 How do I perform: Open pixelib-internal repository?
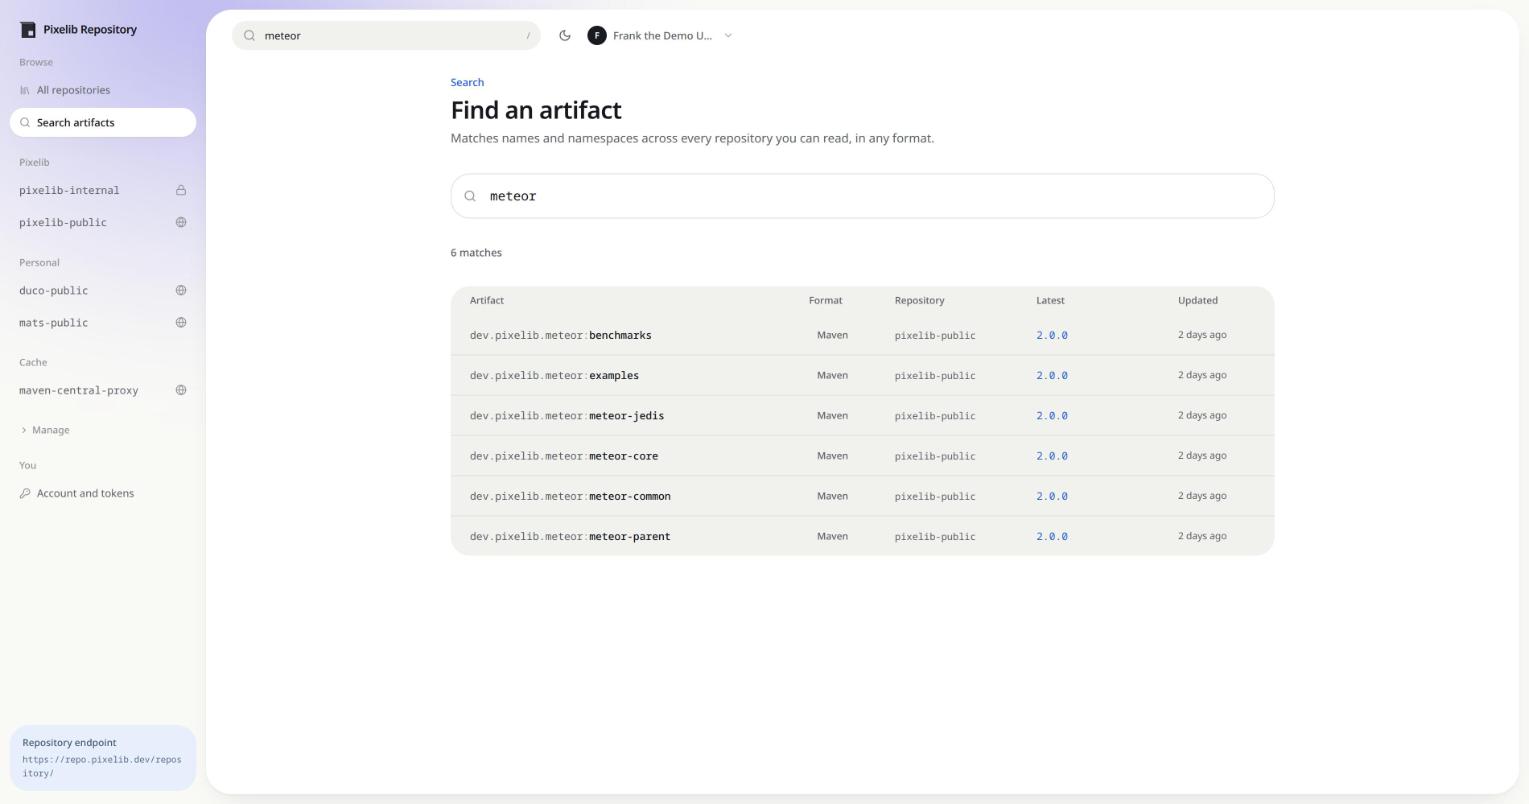pos(103,190)
